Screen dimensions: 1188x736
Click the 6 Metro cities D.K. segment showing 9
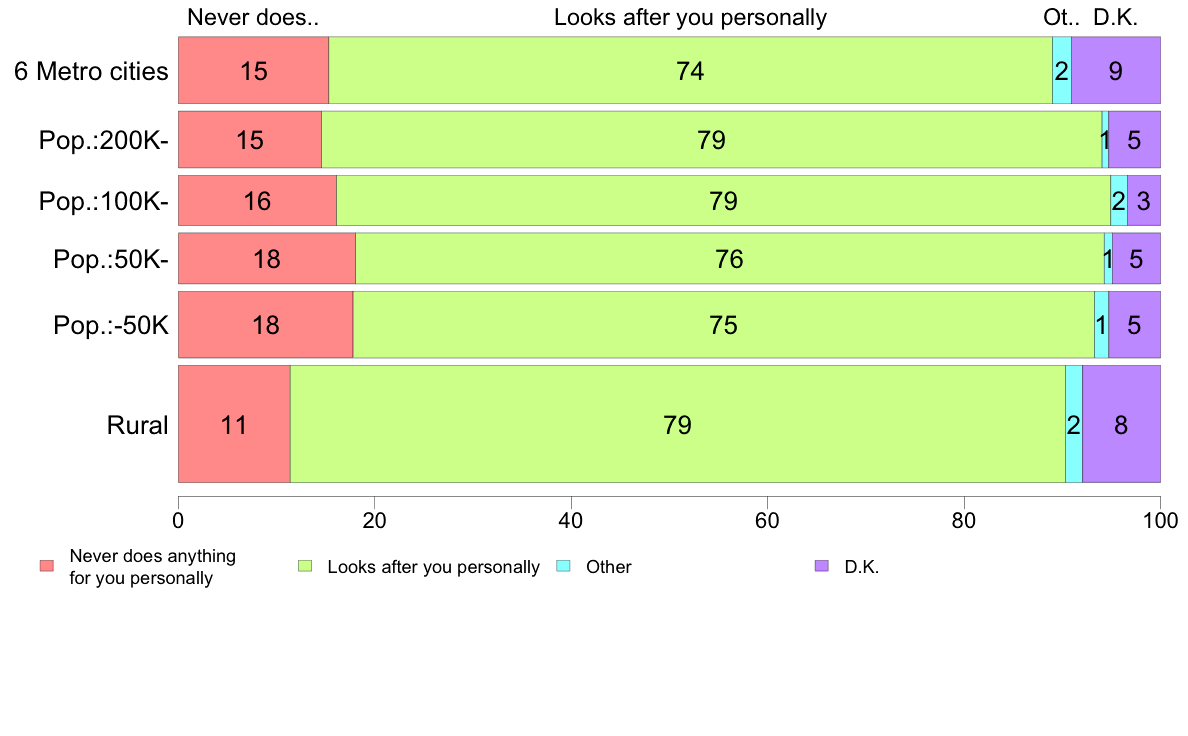pyautogui.click(x=1116, y=70)
